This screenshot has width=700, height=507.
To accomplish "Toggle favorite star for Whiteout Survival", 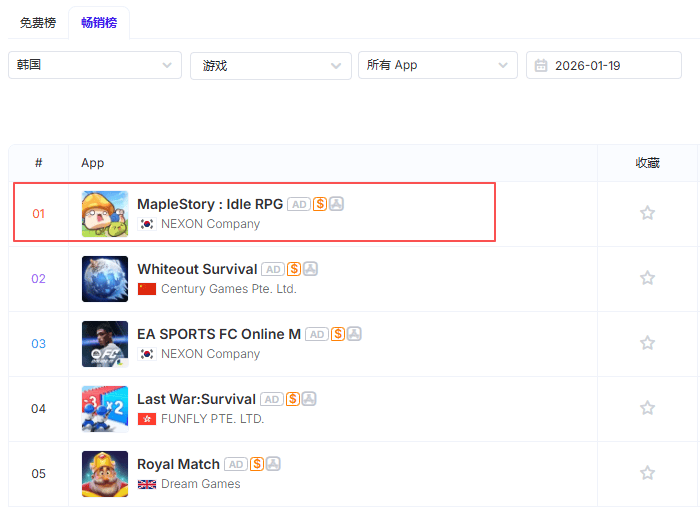I will click(647, 278).
